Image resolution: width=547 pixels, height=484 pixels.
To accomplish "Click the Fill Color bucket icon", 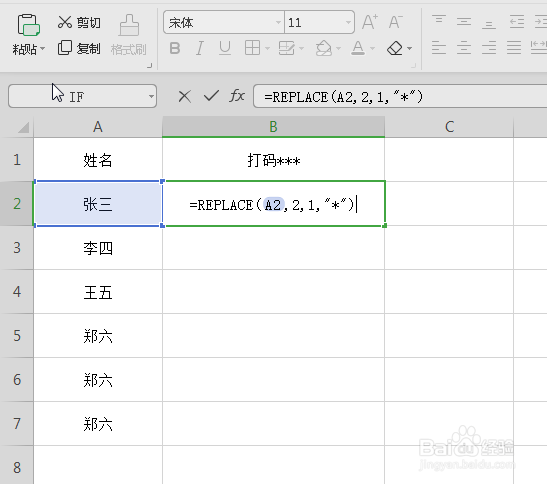I will click(x=324, y=48).
